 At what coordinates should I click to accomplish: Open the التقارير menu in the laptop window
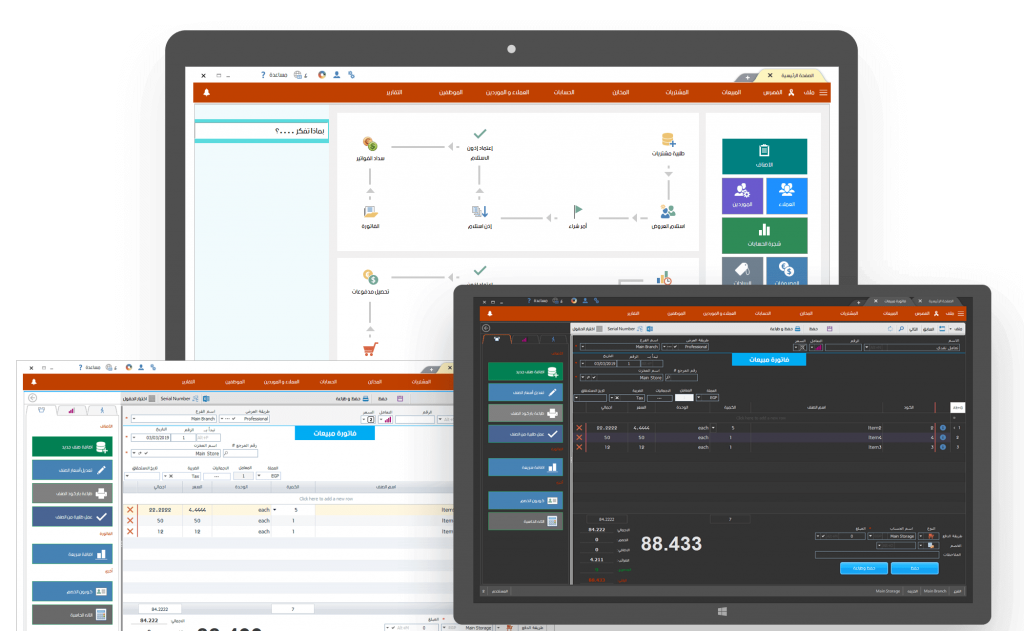click(394, 93)
